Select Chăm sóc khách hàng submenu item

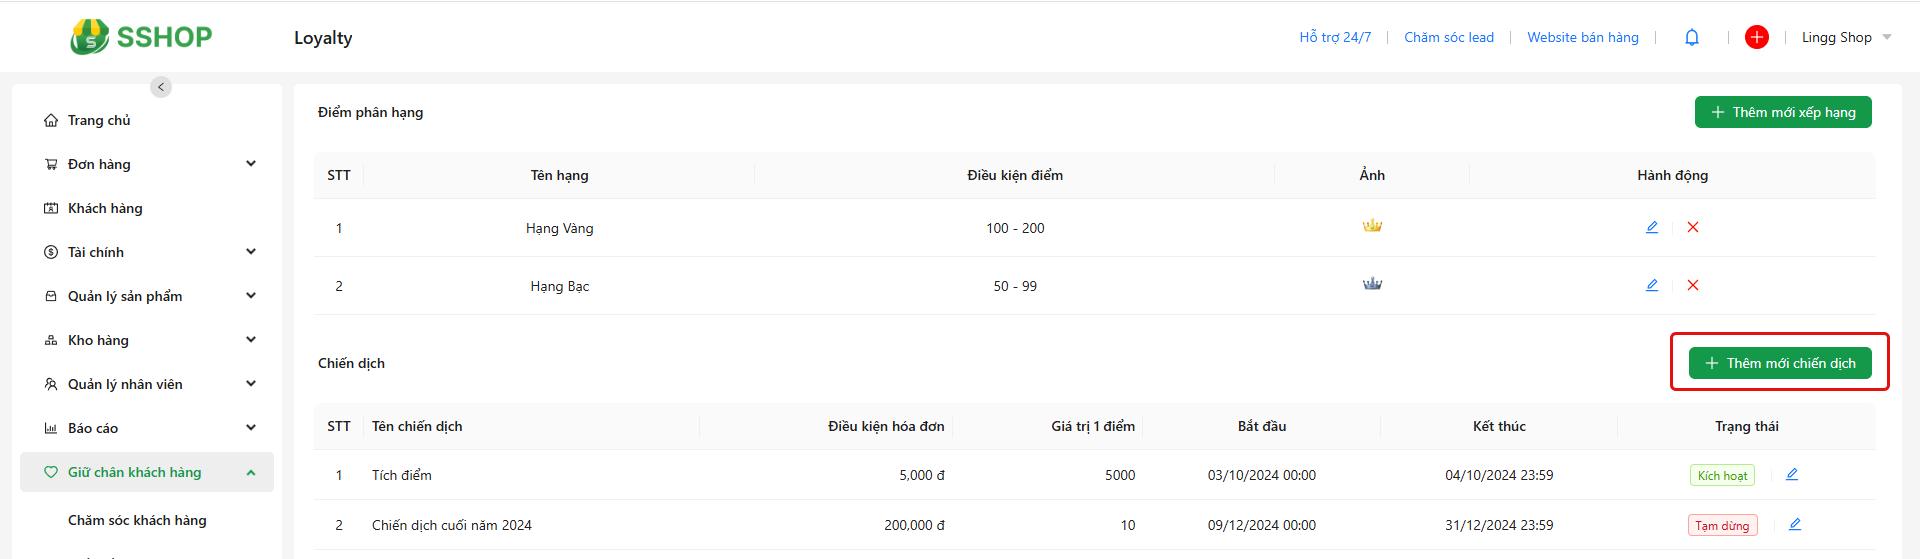tap(137, 520)
